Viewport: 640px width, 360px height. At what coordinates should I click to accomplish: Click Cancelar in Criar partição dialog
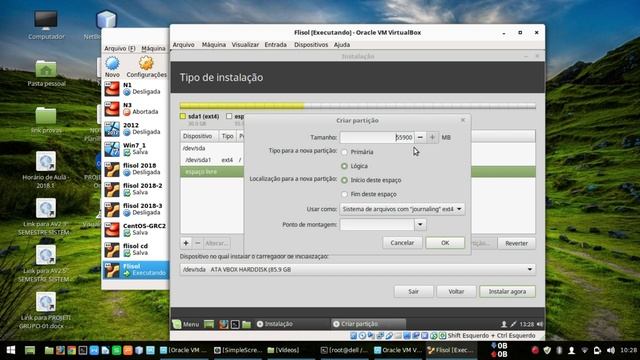(x=402, y=243)
